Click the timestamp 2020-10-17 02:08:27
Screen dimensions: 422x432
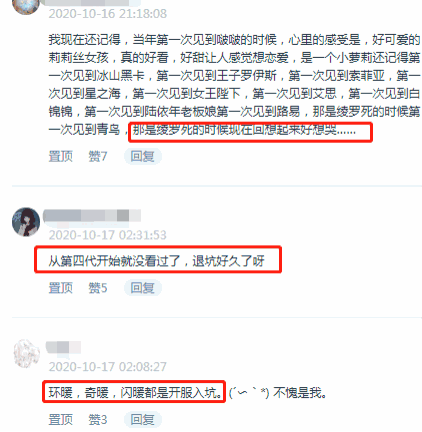(x=107, y=367)
